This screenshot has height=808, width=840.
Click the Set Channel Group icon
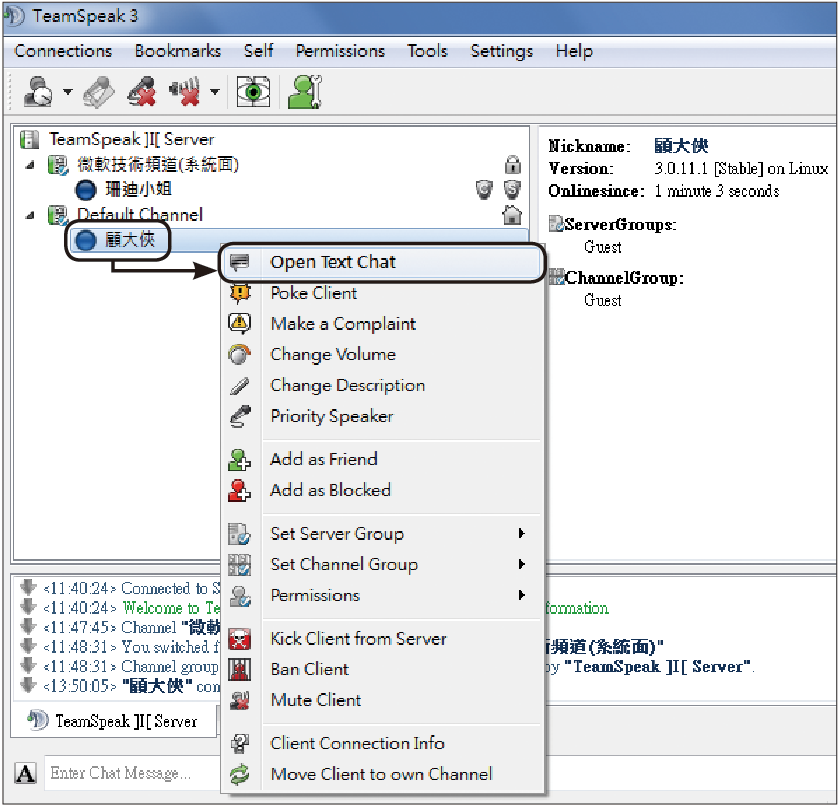(x=239, y=565)
